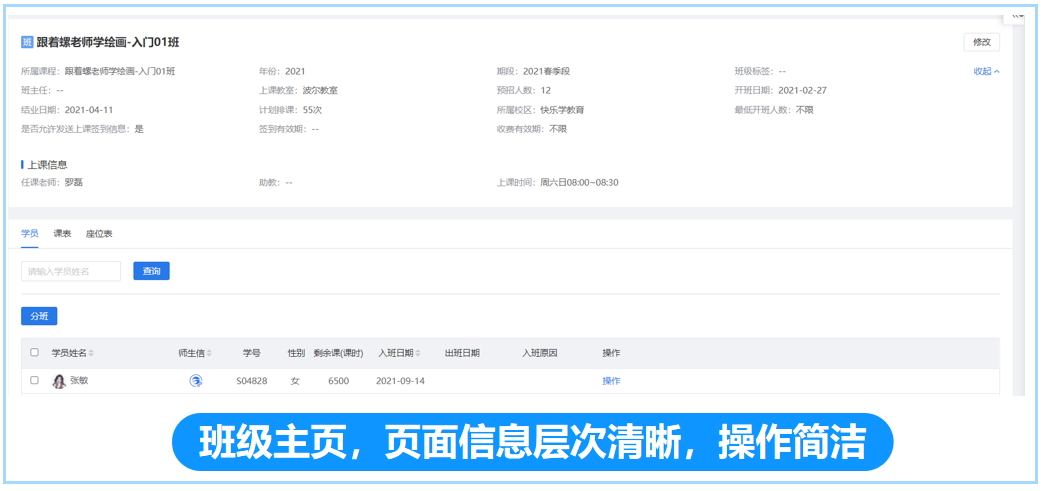Screen dimensions: 1045x491
Task: Click classroom value 波尔教室
Action: 320,91
